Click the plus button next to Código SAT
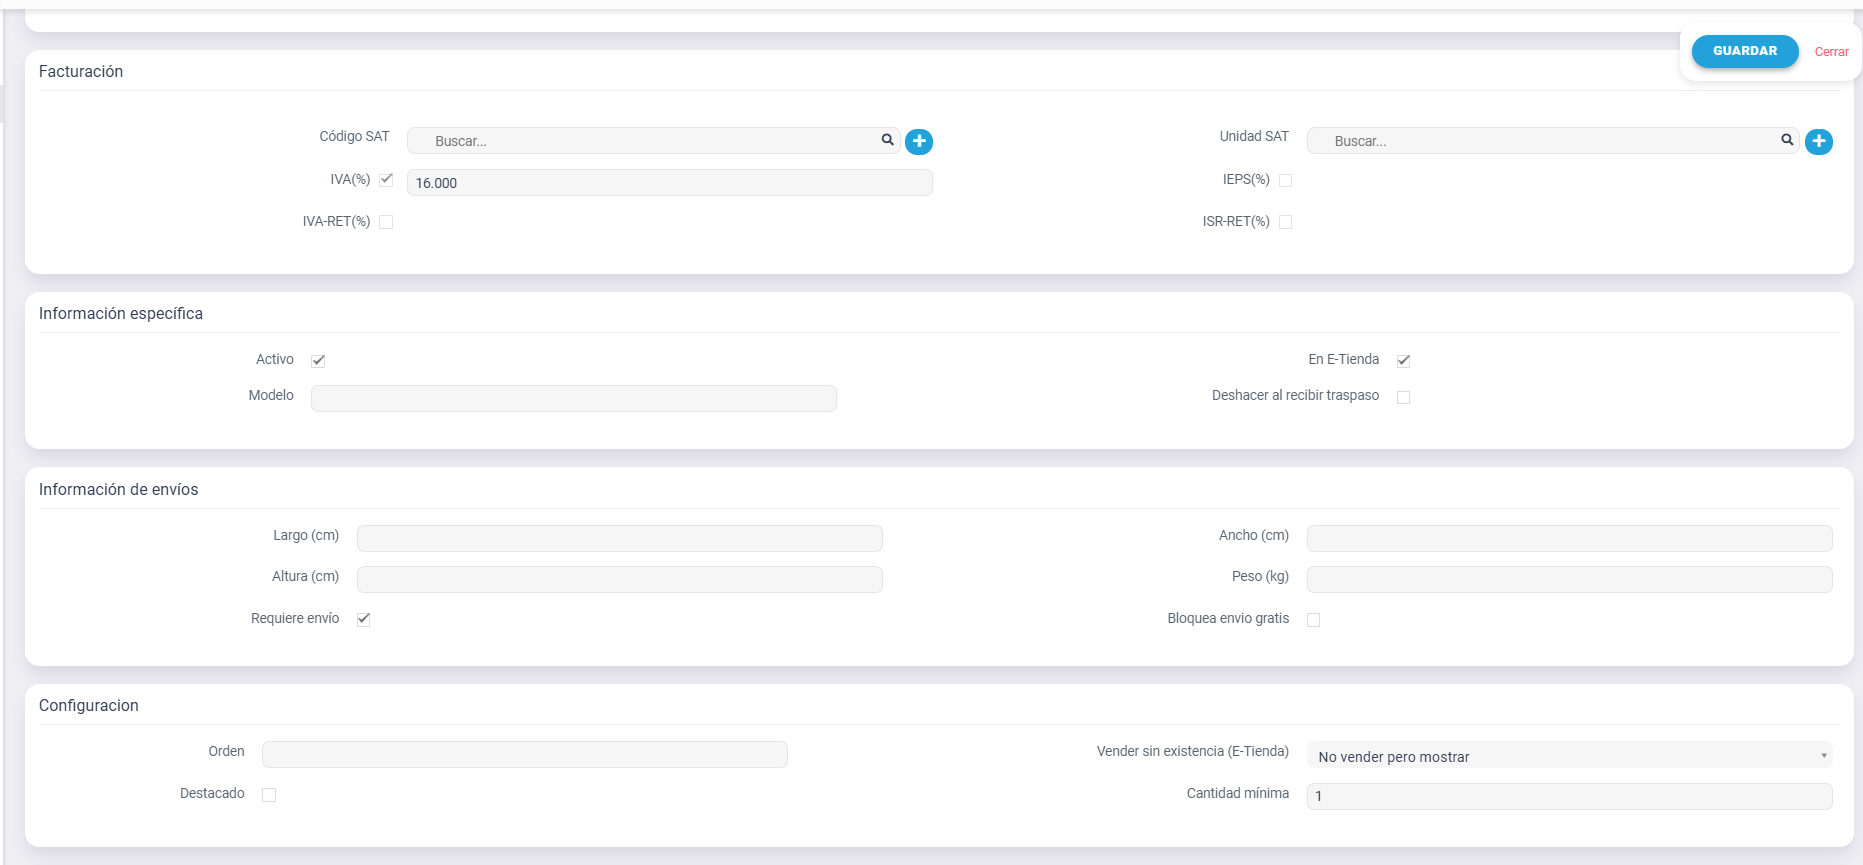1863x865 pixels. point(919,142)
